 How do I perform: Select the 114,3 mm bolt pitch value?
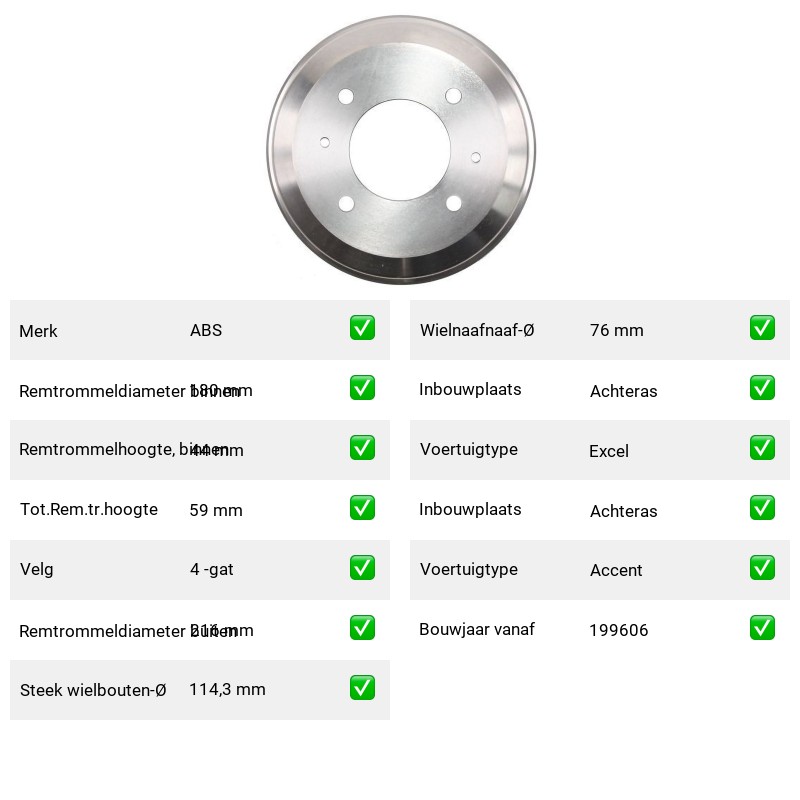[228, 689]
